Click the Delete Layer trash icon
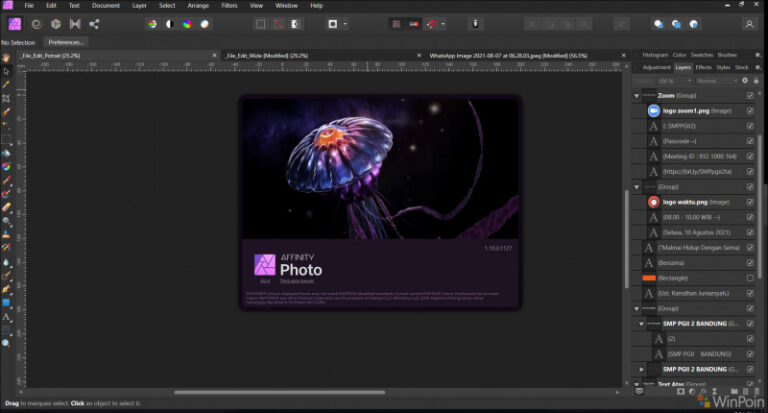 point(757,391)
